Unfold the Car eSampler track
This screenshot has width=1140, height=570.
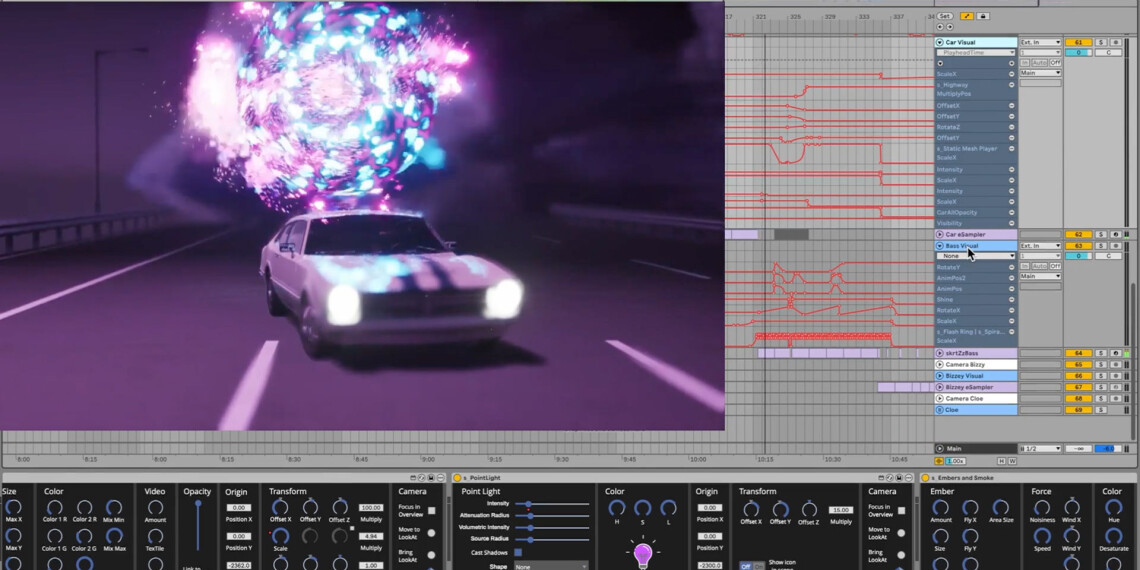point(940,234)
